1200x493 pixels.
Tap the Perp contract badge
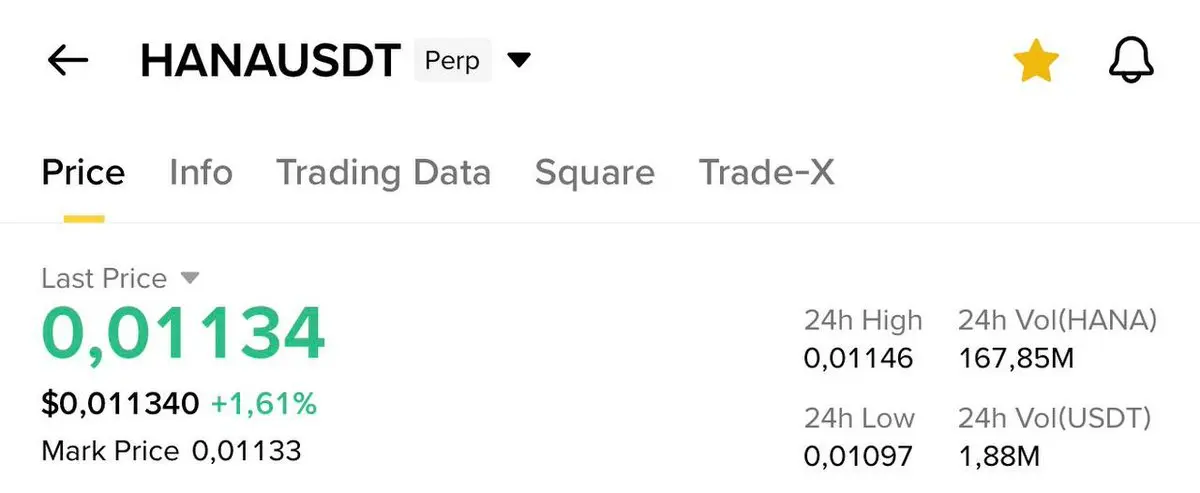point(452,61)
